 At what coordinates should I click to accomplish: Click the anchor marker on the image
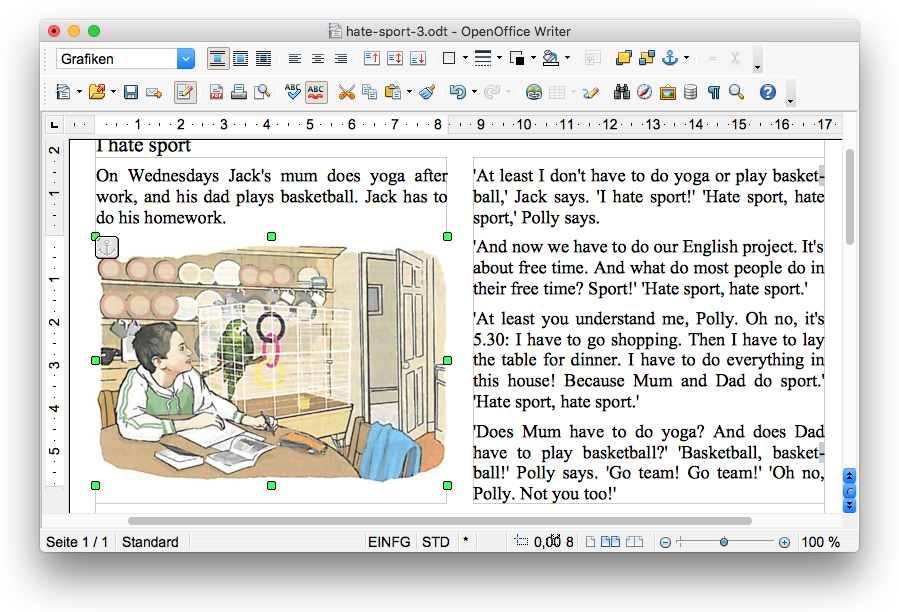tap(107, 247)
